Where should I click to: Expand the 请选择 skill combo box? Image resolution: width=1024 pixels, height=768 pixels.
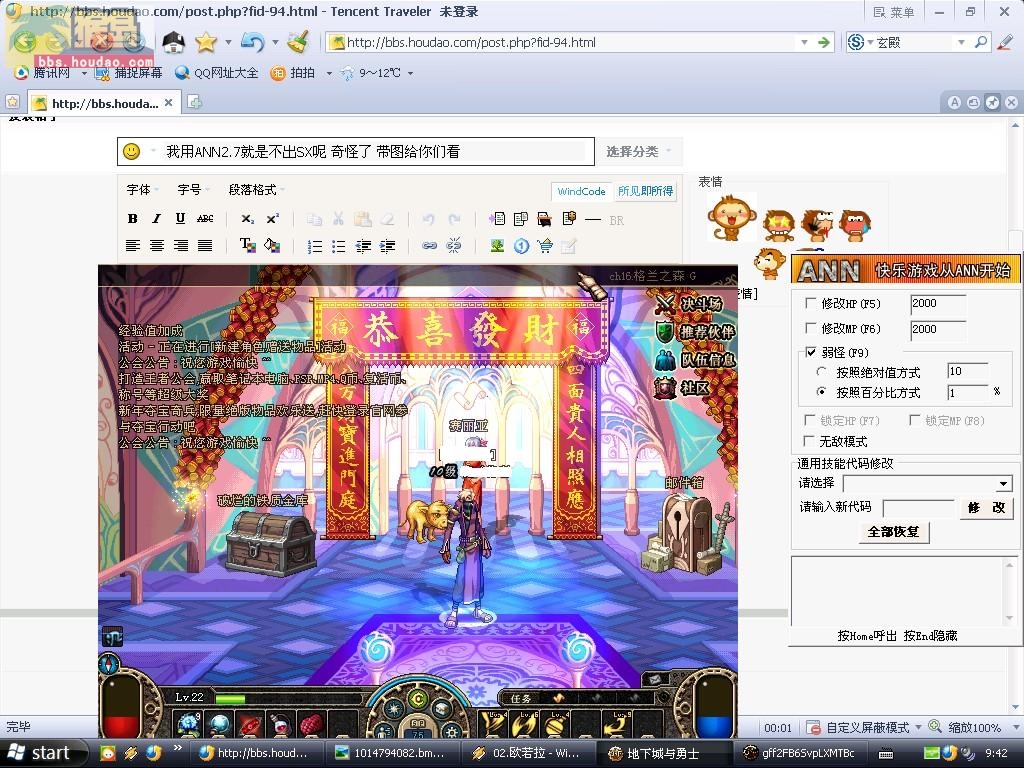click(x=1004, y=484)
